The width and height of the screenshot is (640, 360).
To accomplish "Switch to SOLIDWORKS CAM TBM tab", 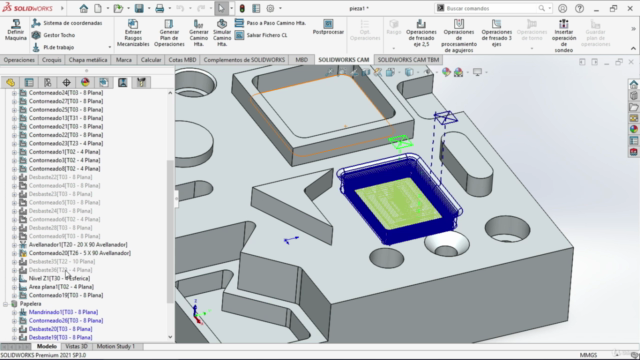I will pos(408,60).
